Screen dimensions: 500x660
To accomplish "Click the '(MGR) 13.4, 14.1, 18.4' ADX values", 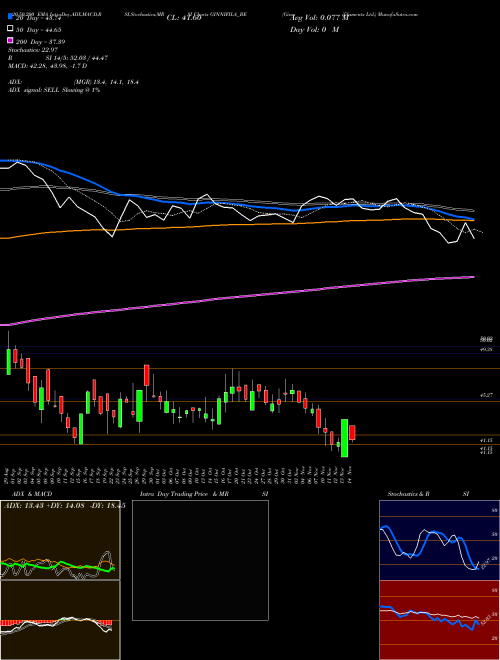I will (106, 82).
